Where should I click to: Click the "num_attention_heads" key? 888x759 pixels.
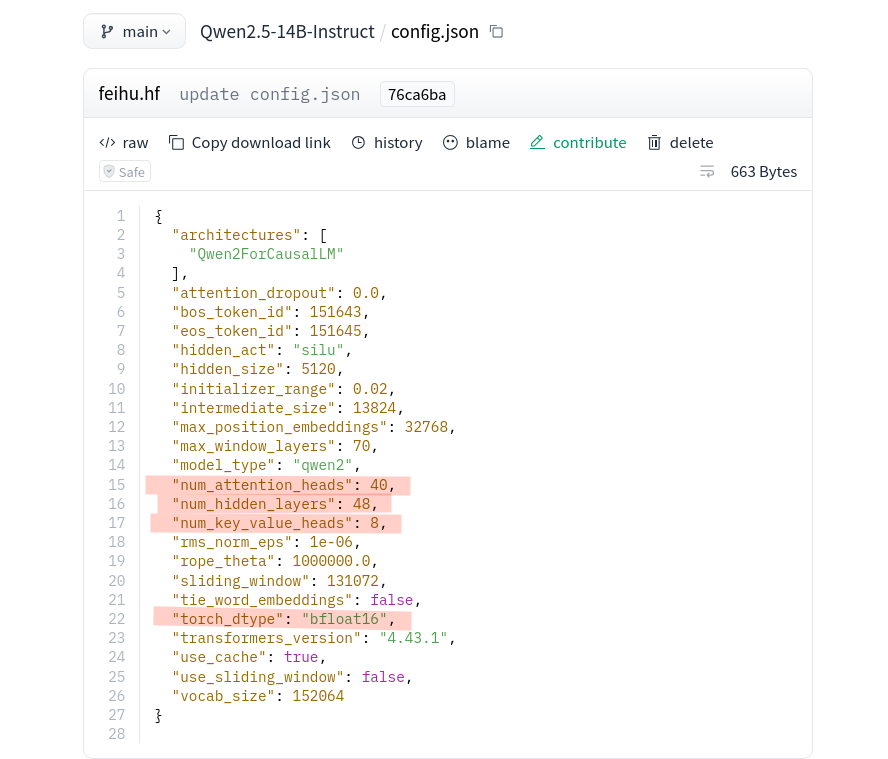click(x=262, y=485)
